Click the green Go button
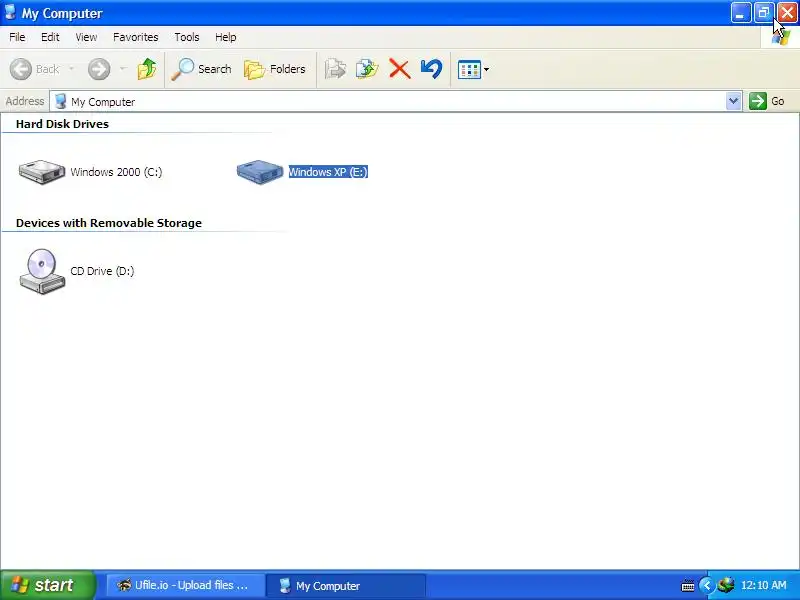 pos(766,101)
